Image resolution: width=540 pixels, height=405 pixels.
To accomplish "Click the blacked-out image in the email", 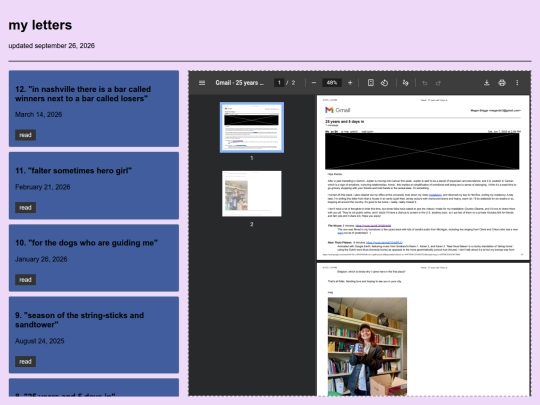I will 422,151.
